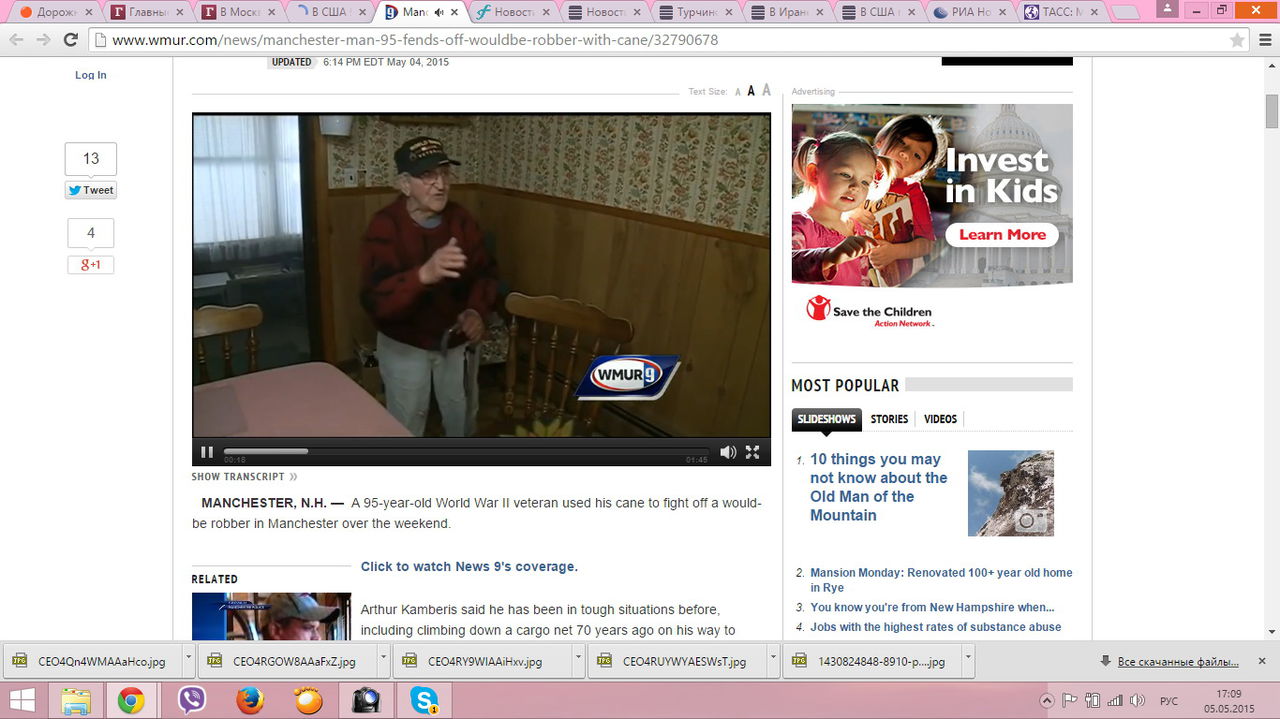This screenshot has height=719, width=1280.
Task: Select the largest text size A
Action: coord(767,90)
